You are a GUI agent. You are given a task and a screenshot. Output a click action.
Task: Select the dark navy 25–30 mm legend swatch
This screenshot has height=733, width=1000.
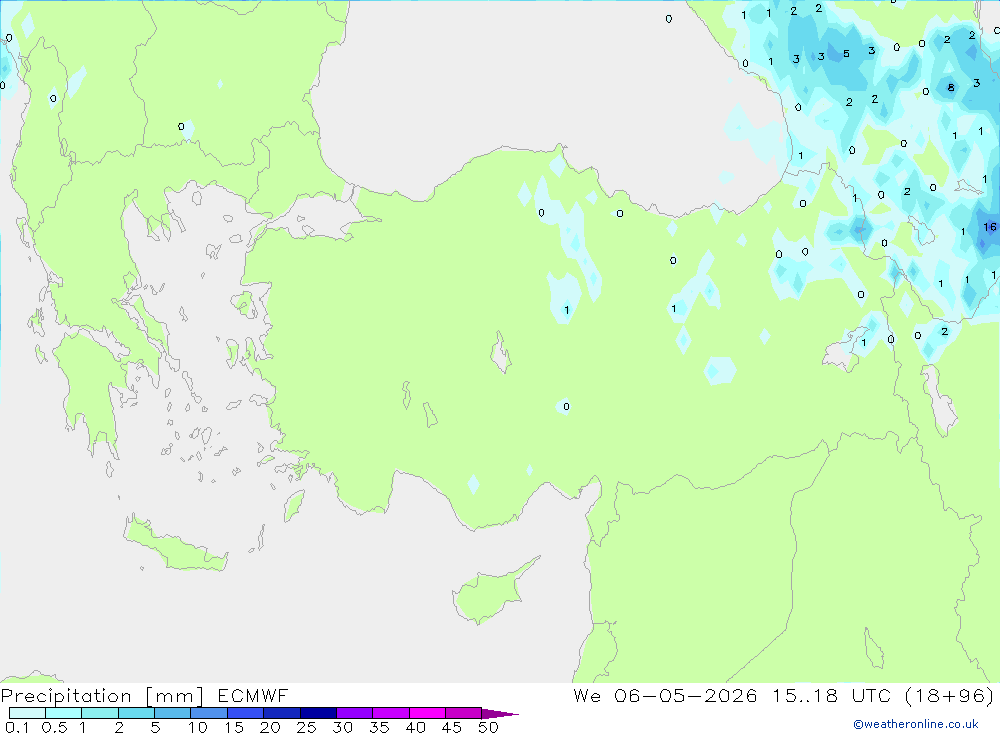[x=318, y=713]
